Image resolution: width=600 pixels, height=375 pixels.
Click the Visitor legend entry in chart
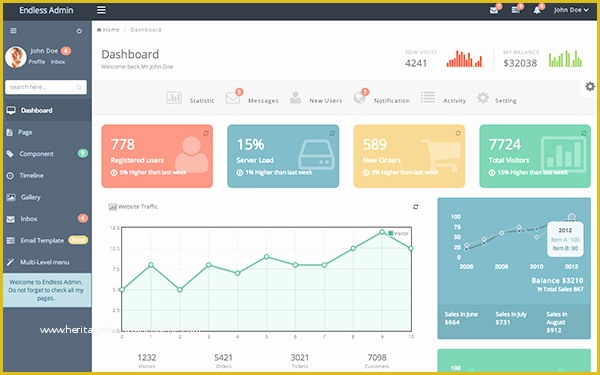coord(399,233)
